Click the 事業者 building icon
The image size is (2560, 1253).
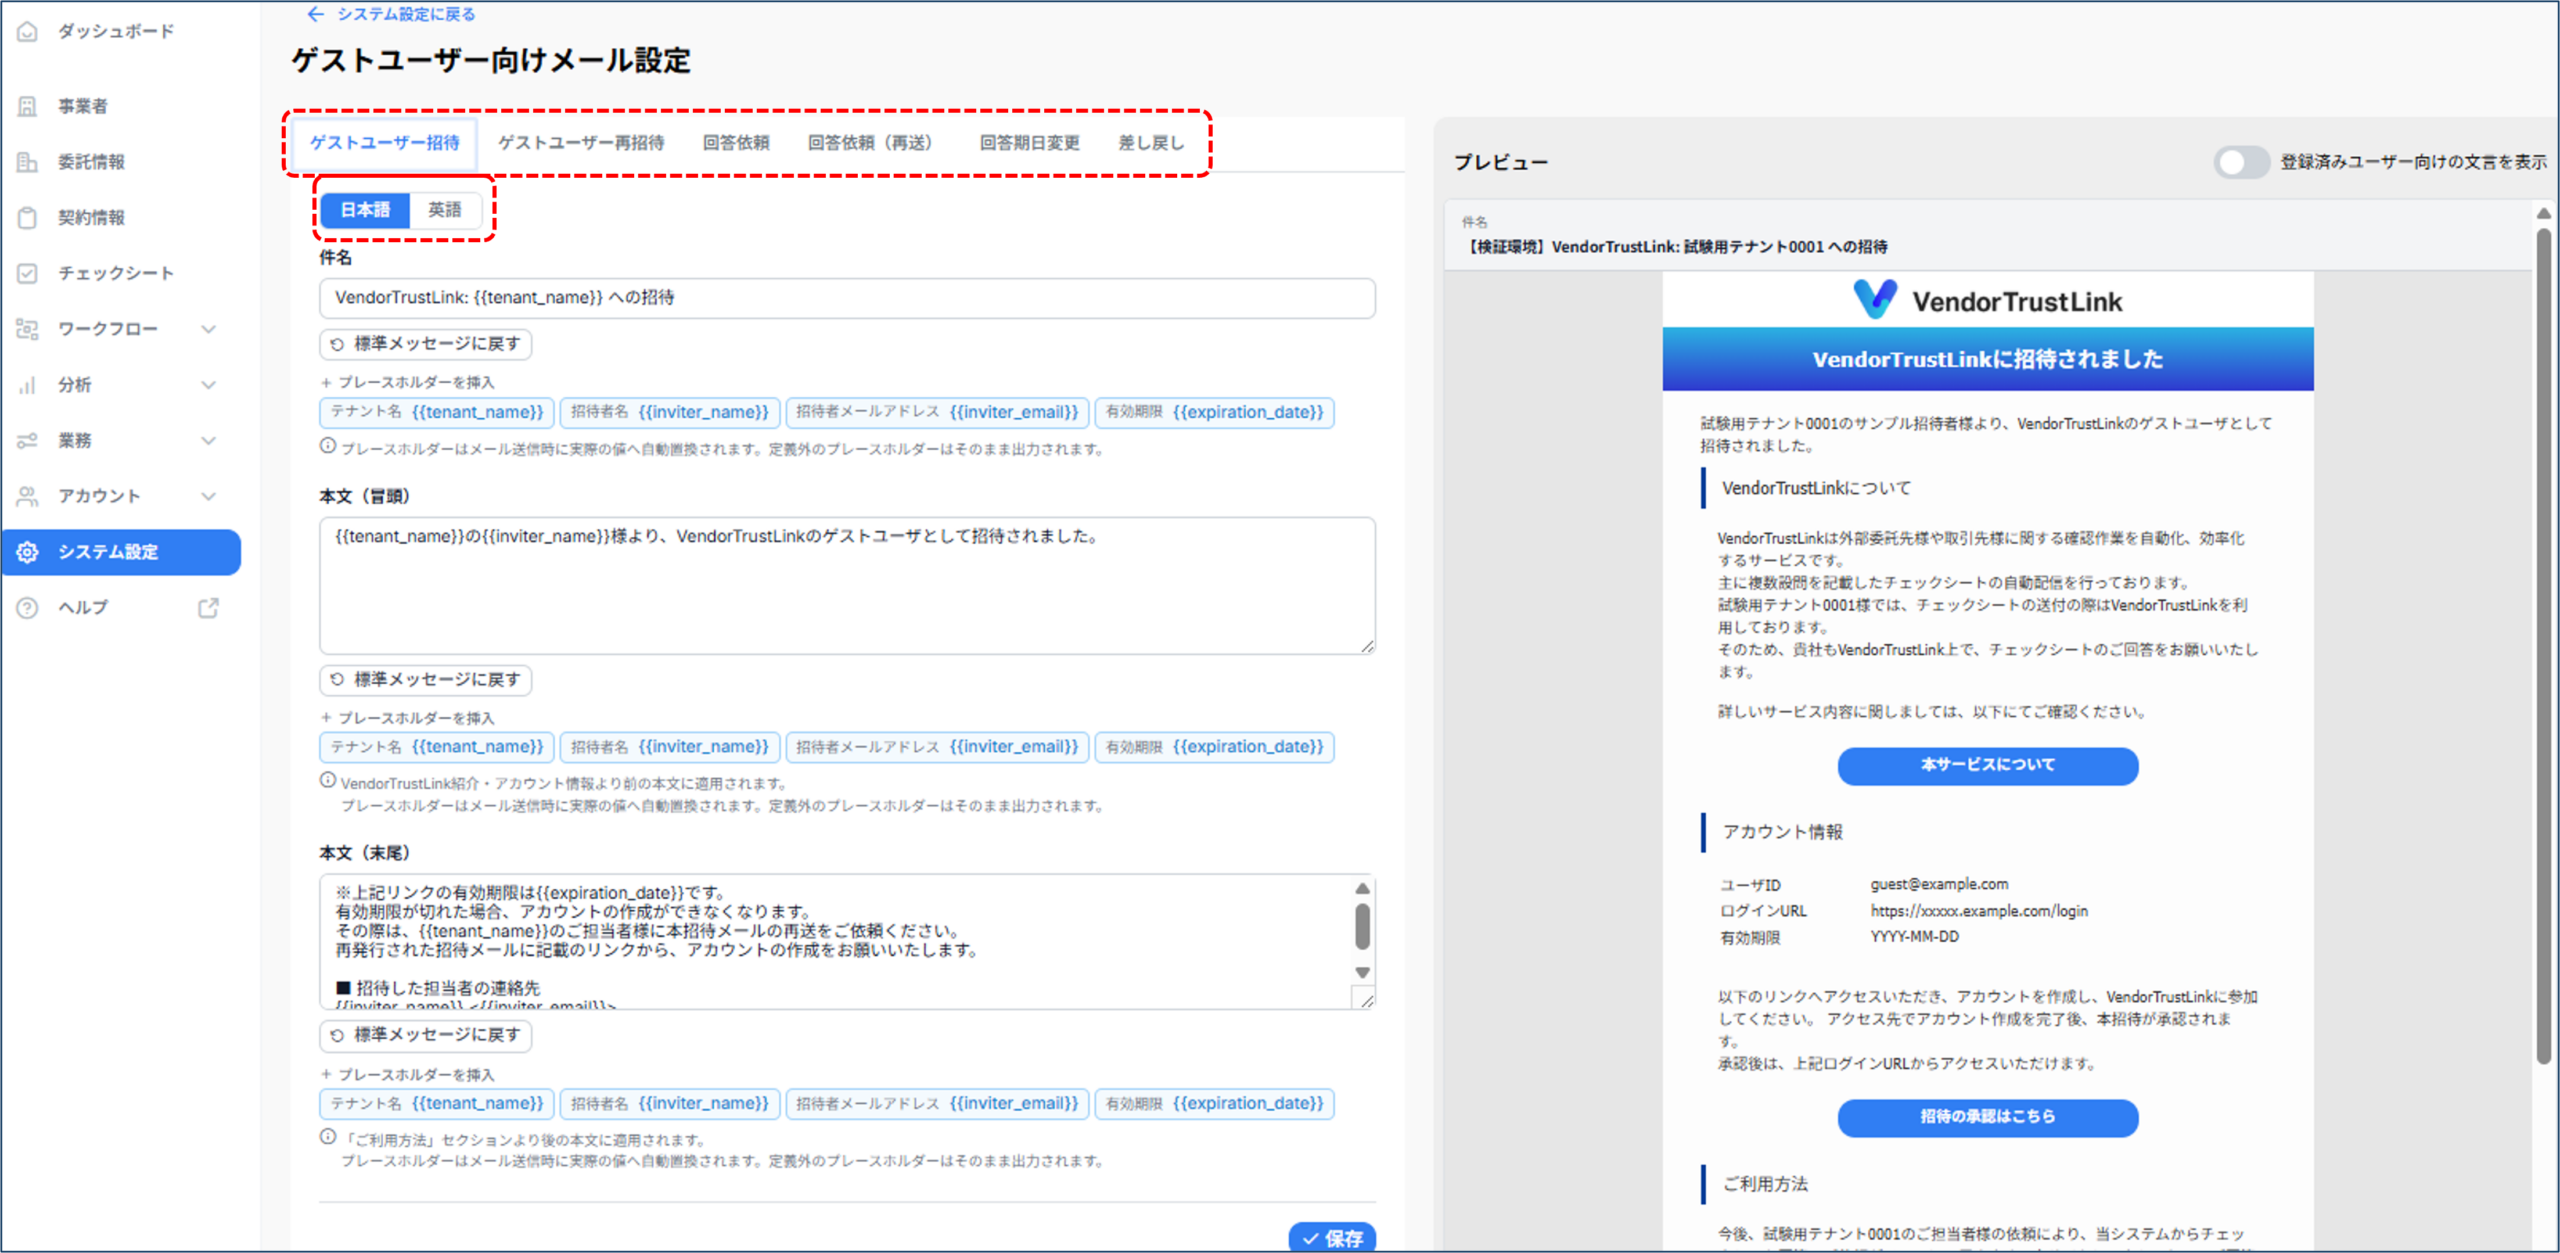point(28,106)
